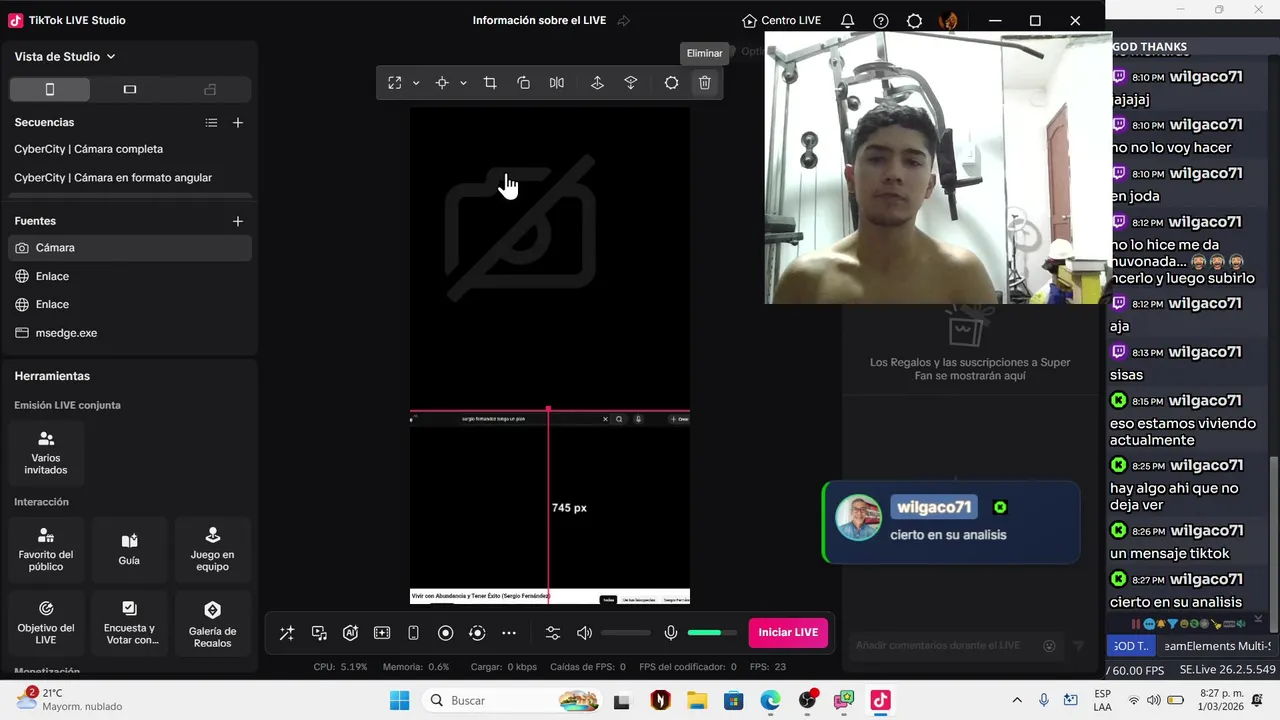Image resolution: width=1280 pixels, height=720 pixels.
Task: Open the Secuencias list options icon
Action: pos(211,123)
